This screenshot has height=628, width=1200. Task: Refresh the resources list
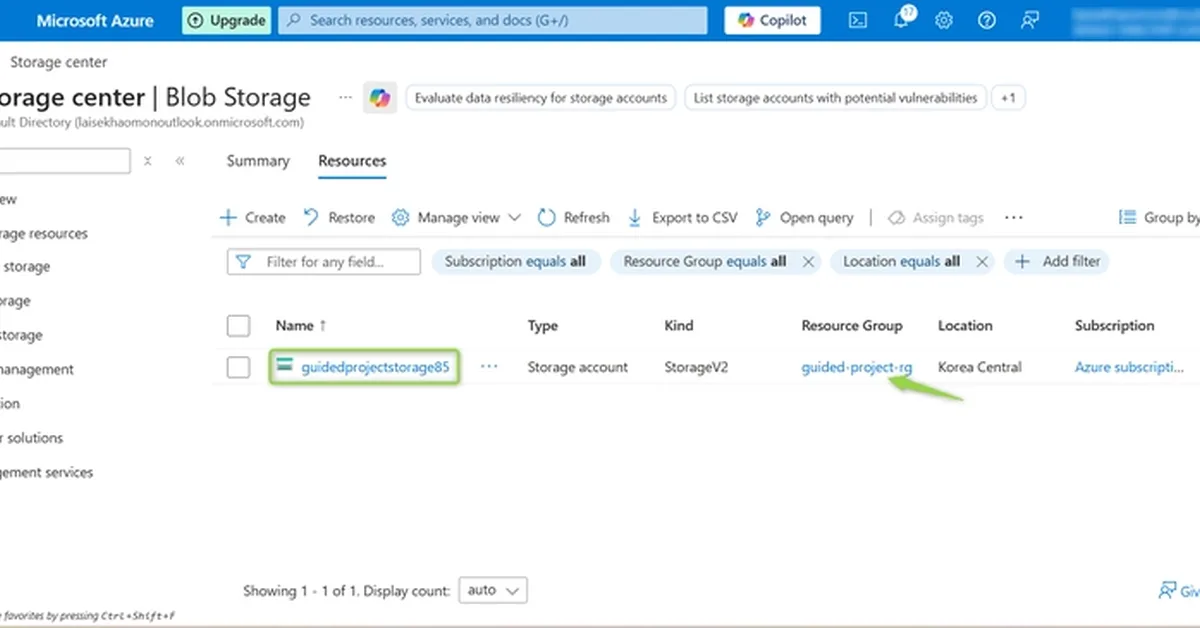[x=572, y=217]
